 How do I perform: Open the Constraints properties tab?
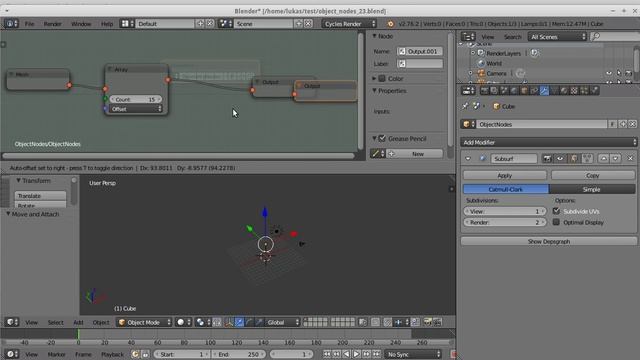(x=534, y=91)
